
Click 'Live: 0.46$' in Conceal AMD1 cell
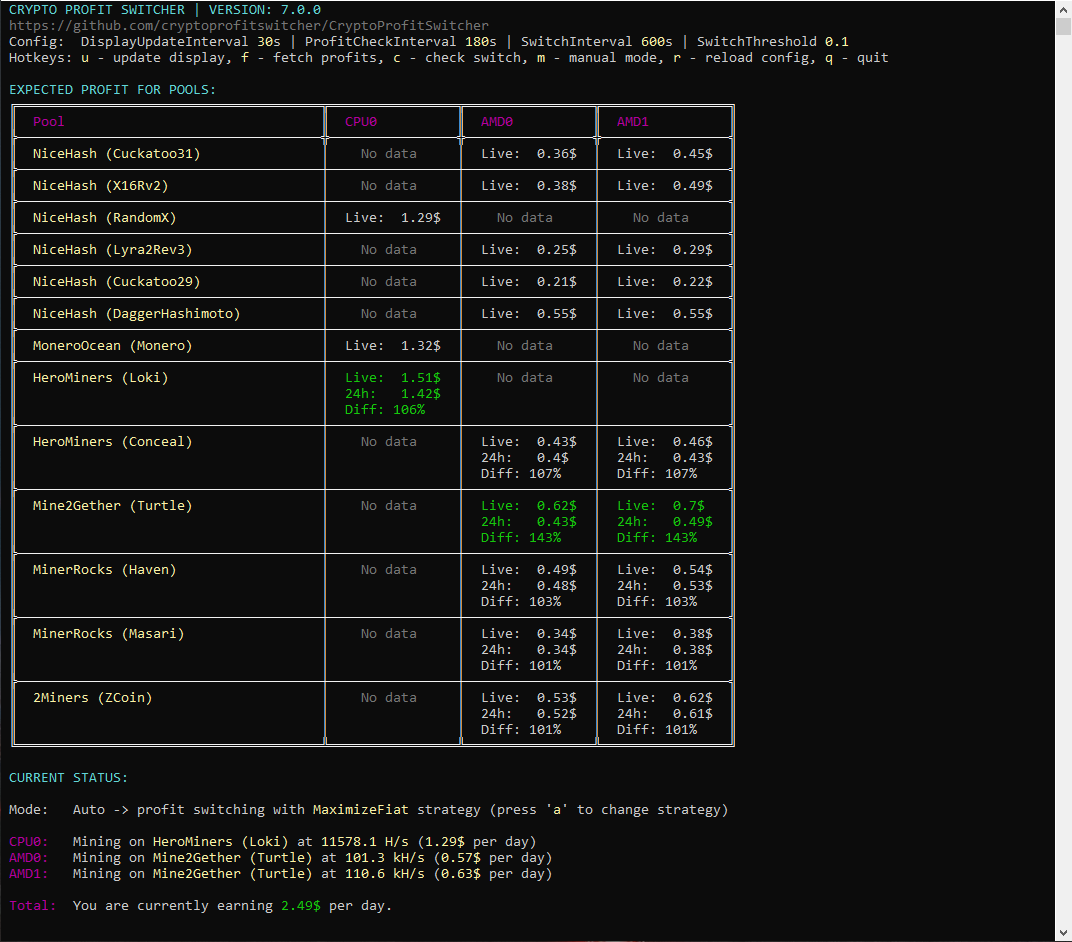(665, 442)
